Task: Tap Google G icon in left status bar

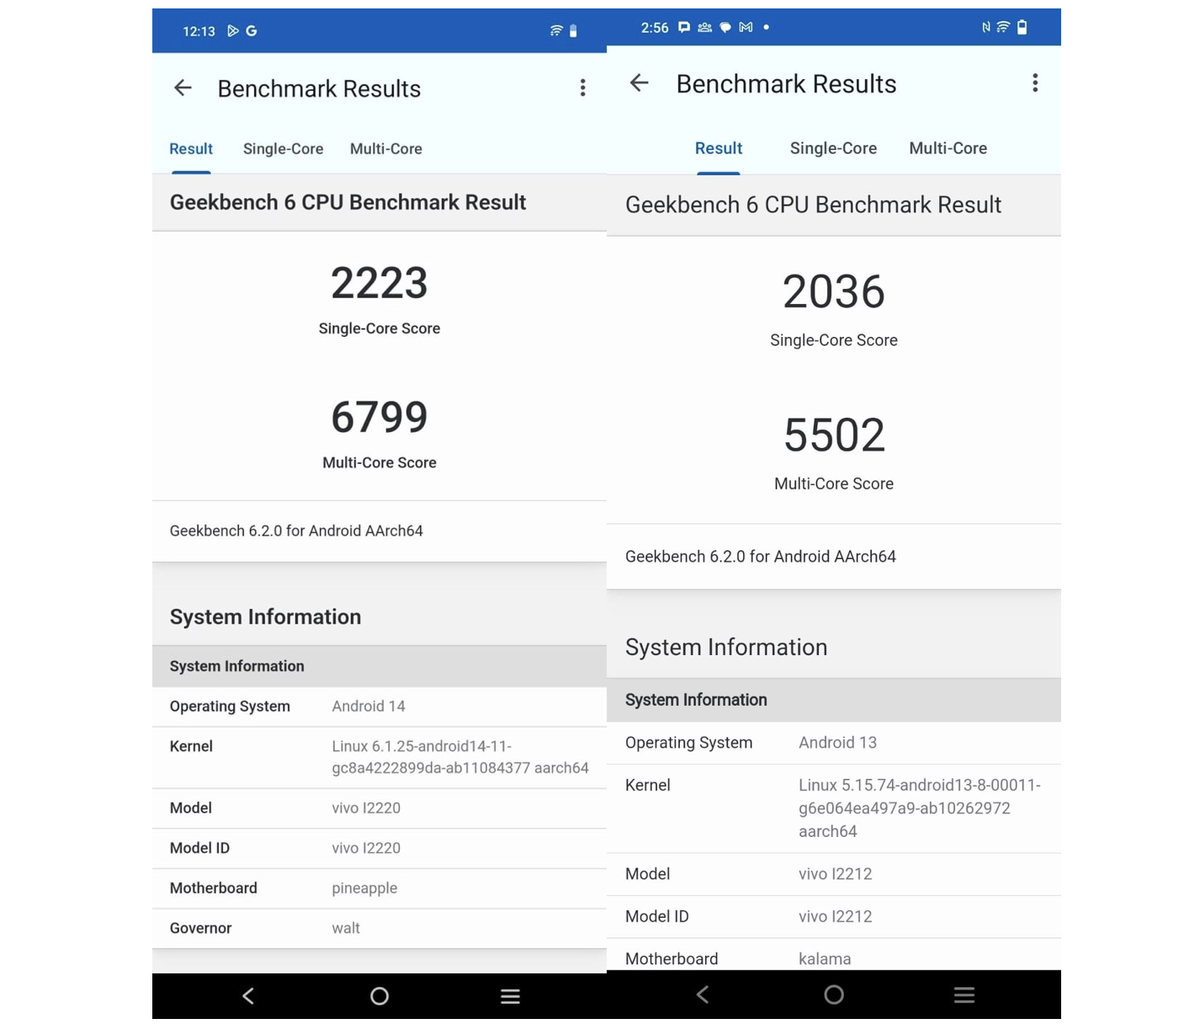Action: (x=251, y=31)
